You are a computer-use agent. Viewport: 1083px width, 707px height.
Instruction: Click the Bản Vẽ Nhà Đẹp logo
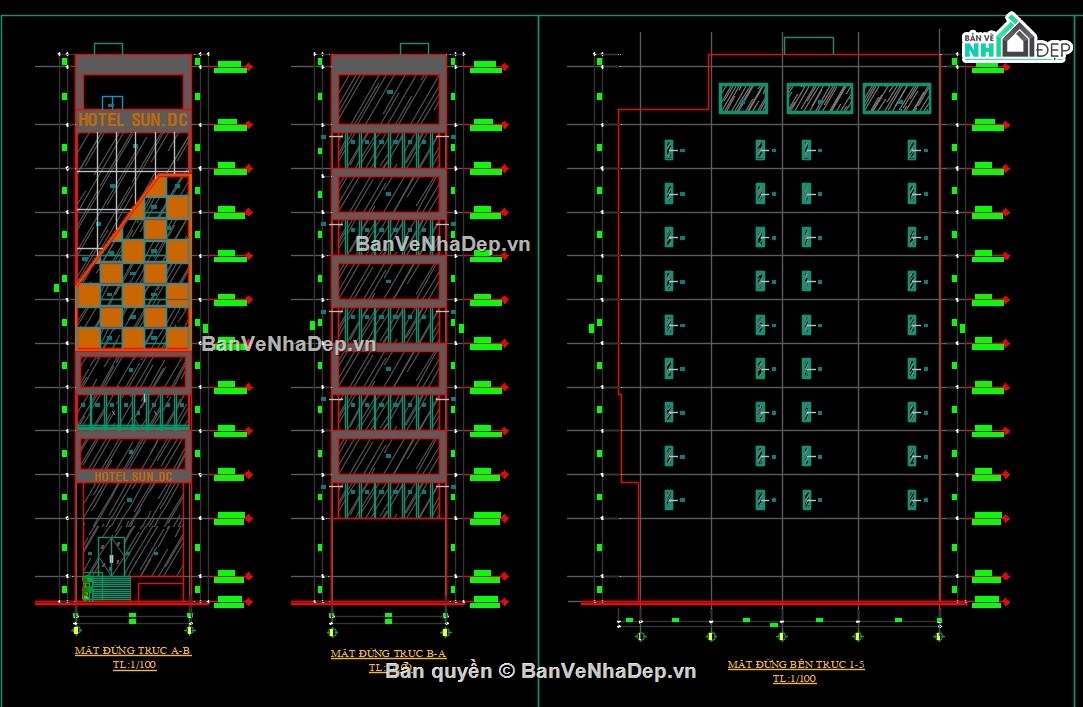click(x=1017, y=38)
